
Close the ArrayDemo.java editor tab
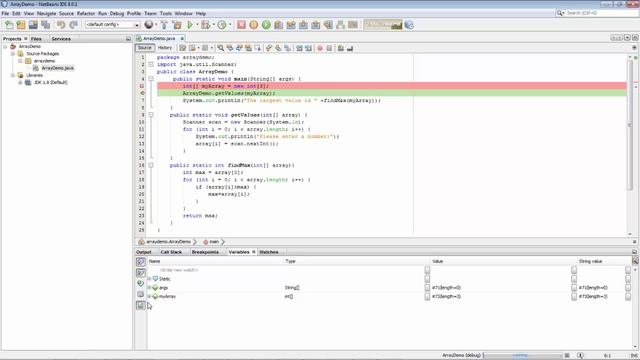coord(182,38)
